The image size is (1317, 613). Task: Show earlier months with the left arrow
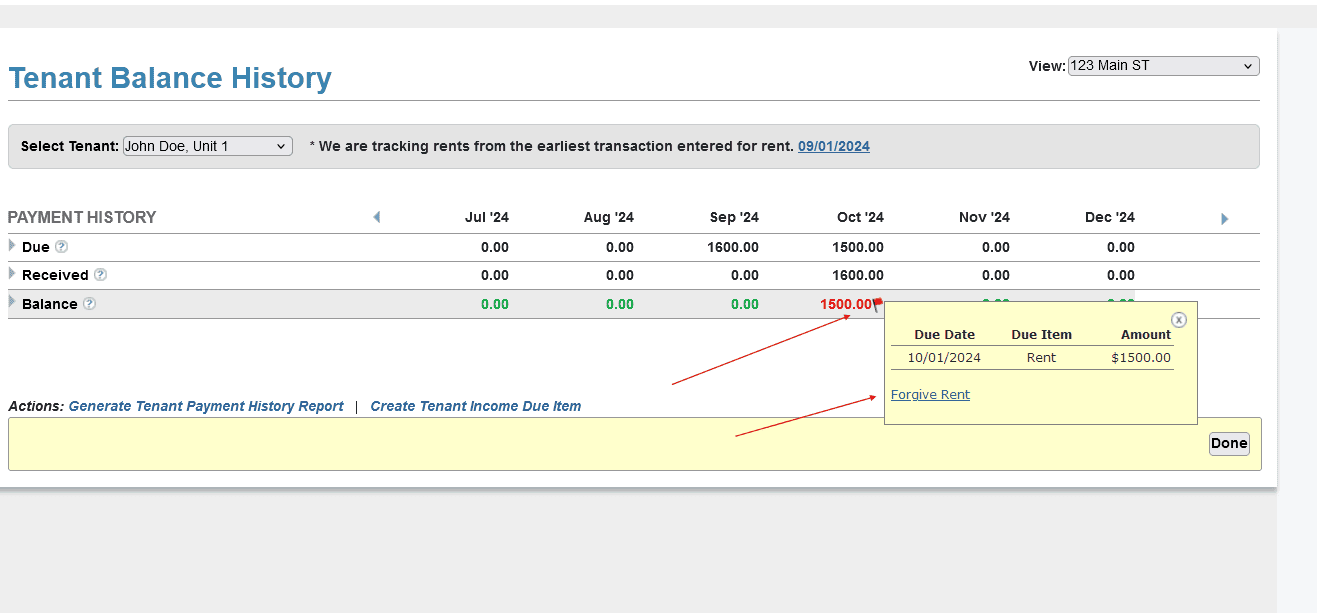tap(376, 217)
